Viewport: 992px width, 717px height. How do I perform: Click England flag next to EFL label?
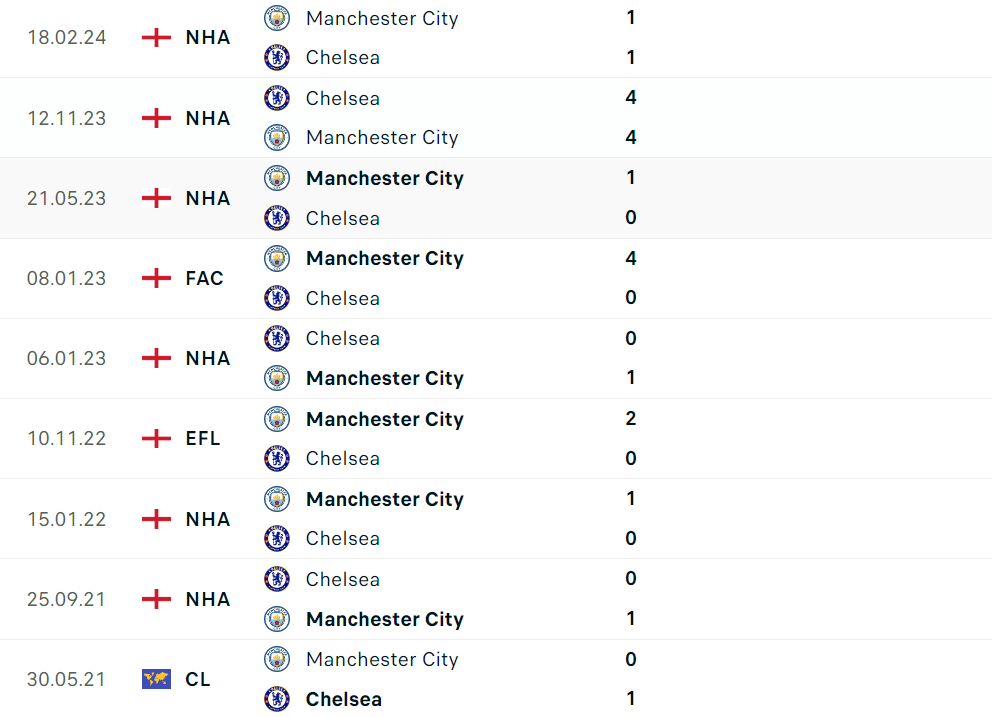[156, 438]
